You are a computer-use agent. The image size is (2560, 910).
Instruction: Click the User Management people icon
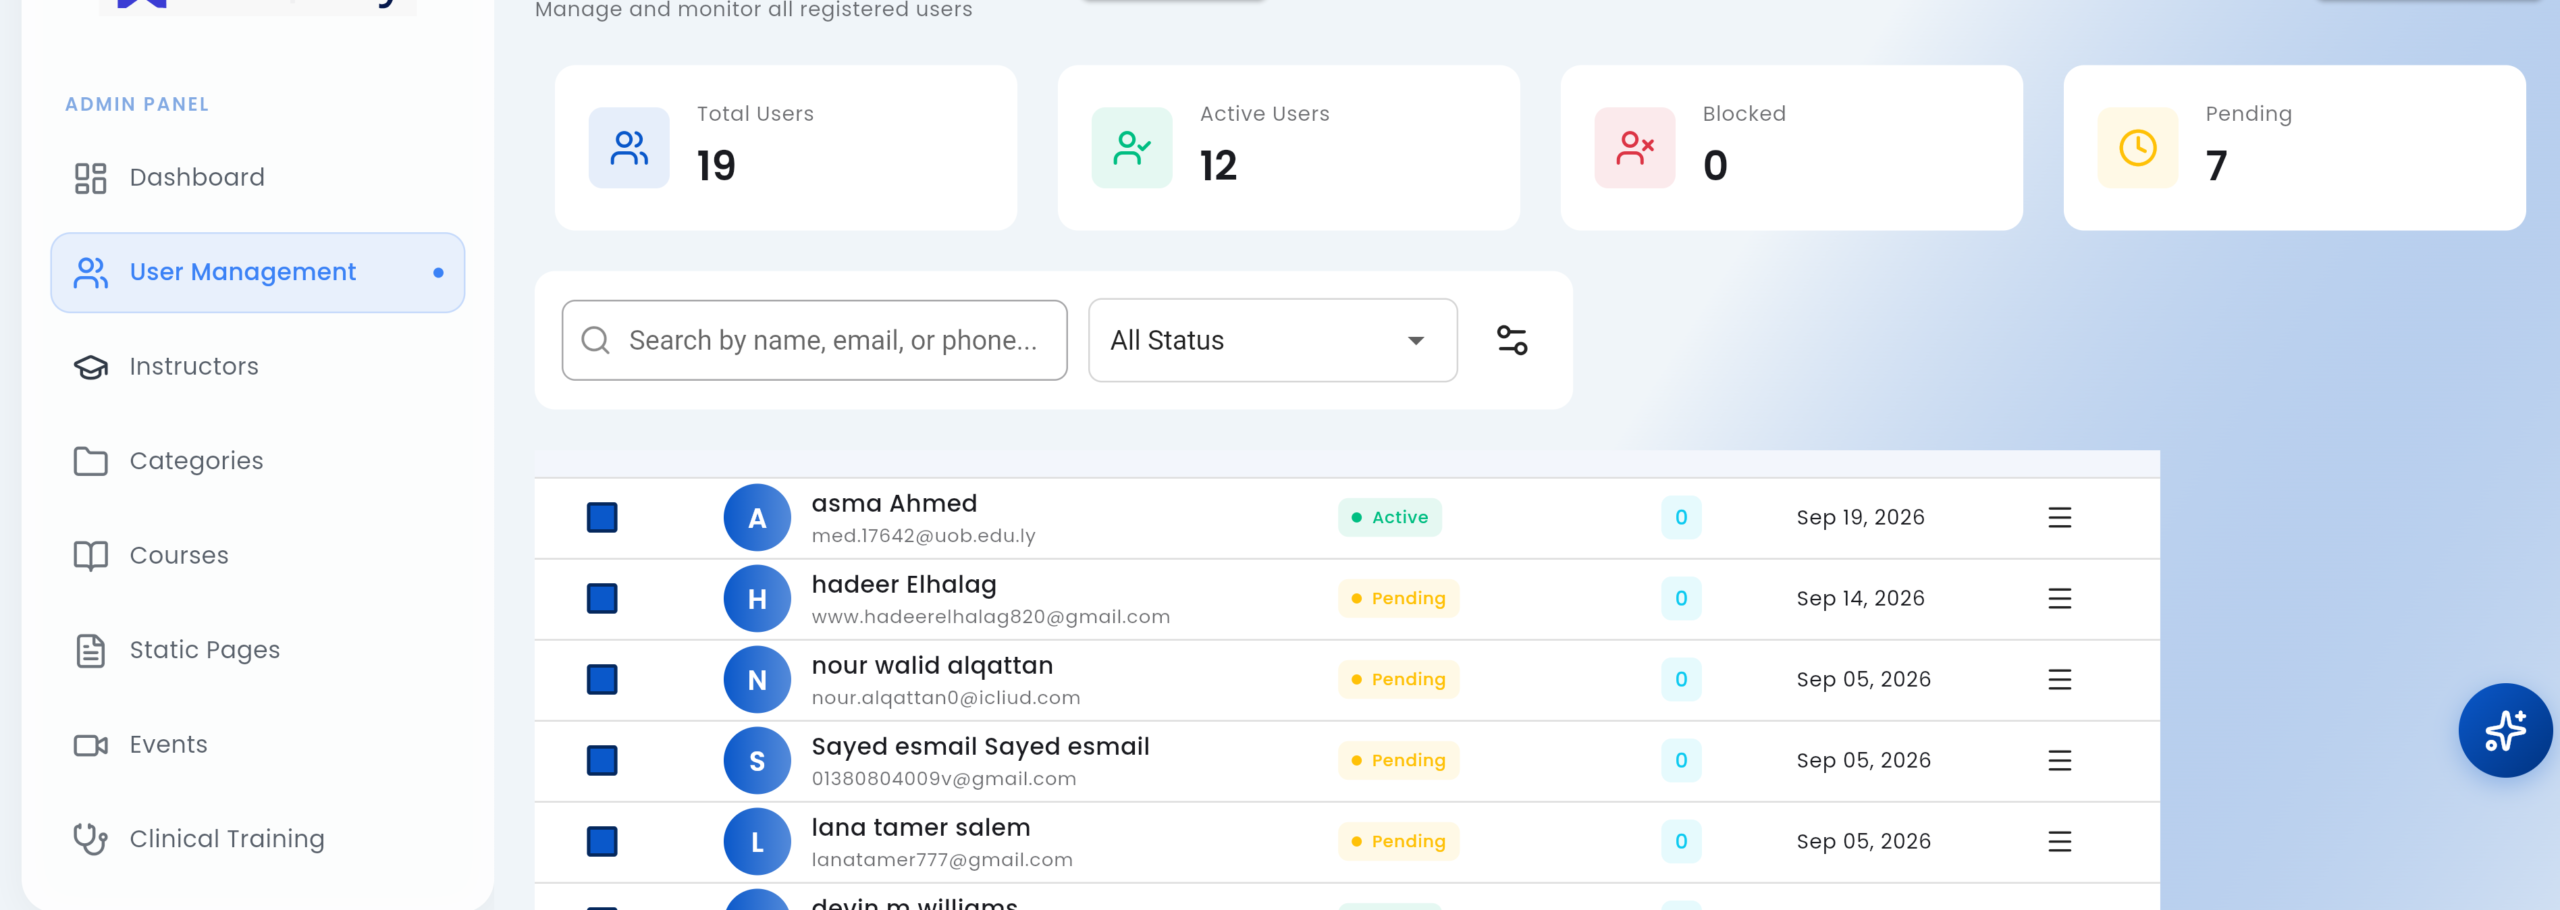[90, 273]
